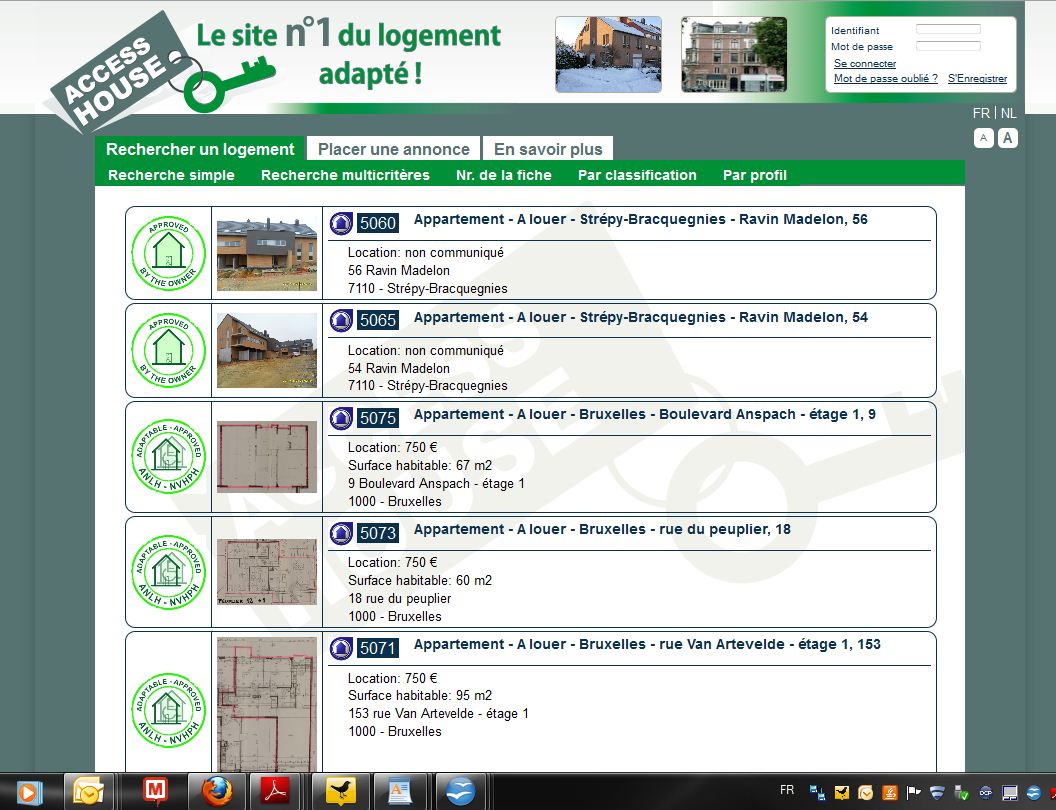Click the address text "56 Ravin Madelon"
This screenshot has height=810, width=1056.
tap(399, 270)
